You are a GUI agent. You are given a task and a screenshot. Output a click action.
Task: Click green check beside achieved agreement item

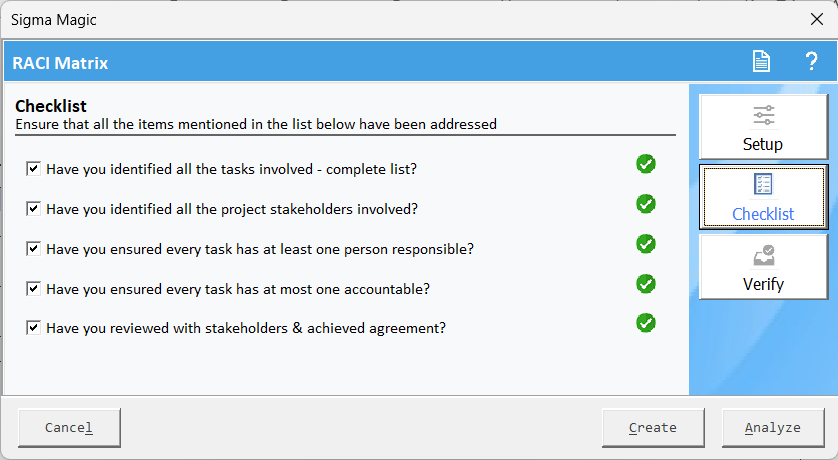point(646,323)
